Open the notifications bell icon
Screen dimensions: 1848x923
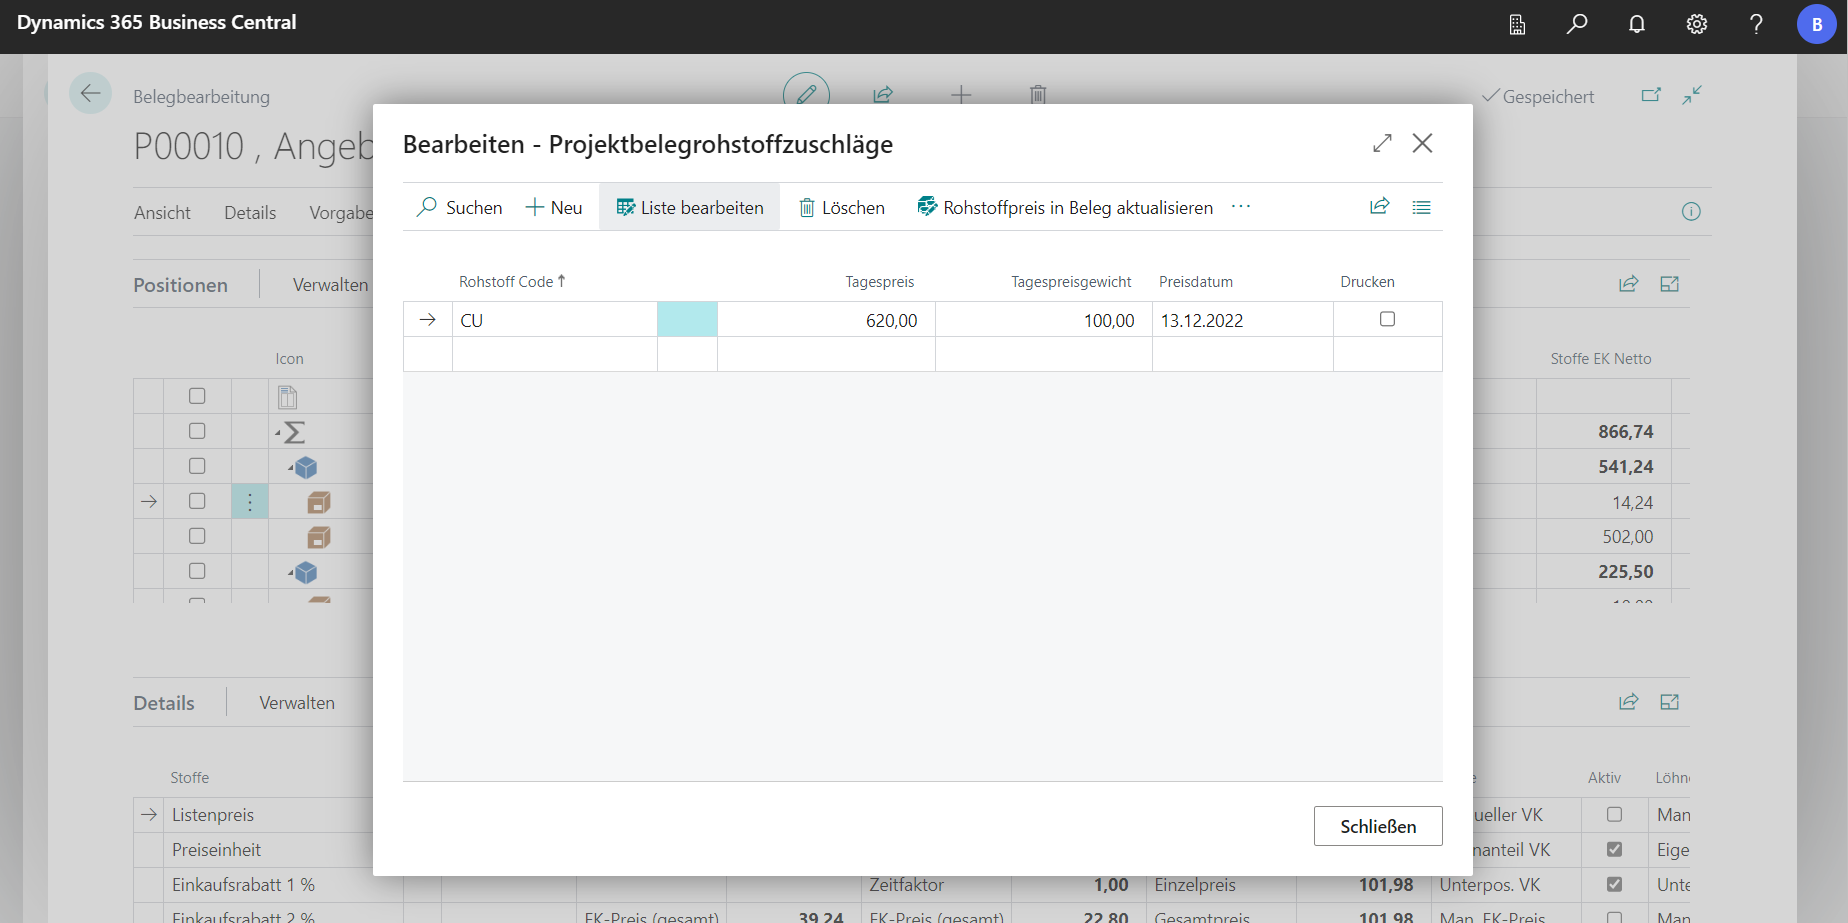(x=1637, y=24)
